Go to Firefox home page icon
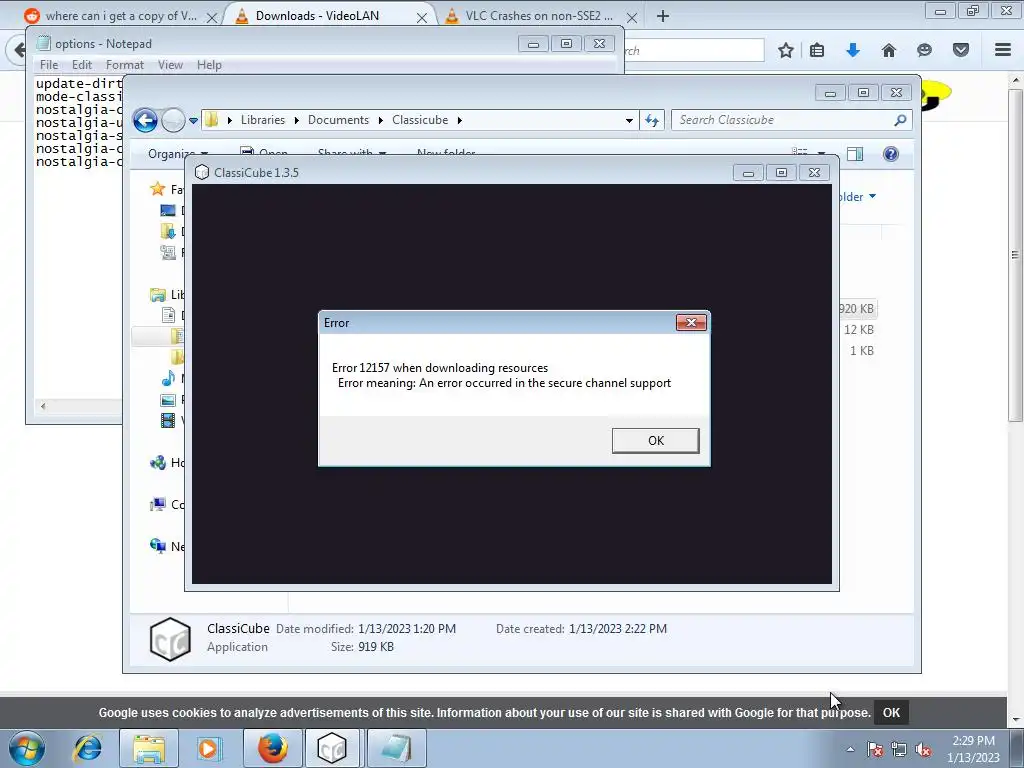 point(888,50)
